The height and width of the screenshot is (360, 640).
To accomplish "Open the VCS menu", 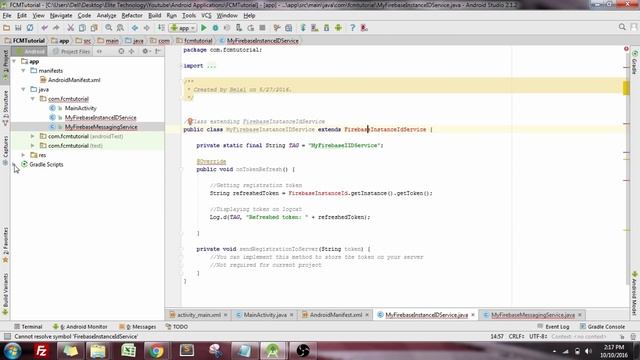I will [x=206, y=16].
